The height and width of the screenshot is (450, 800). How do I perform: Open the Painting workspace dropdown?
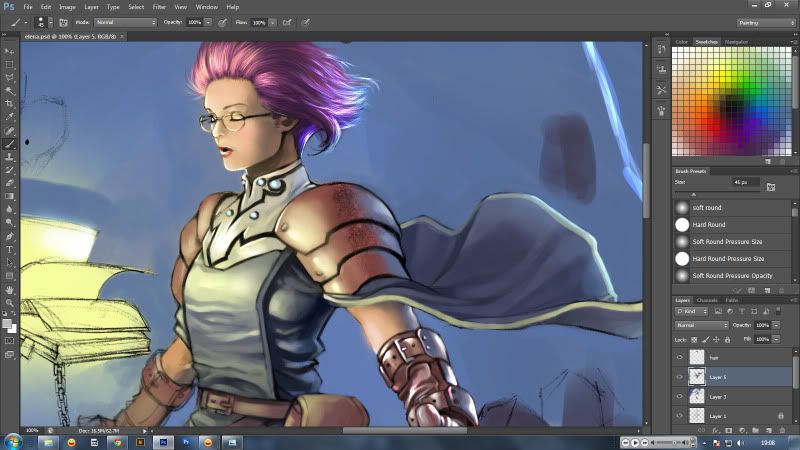click(765, 21)
